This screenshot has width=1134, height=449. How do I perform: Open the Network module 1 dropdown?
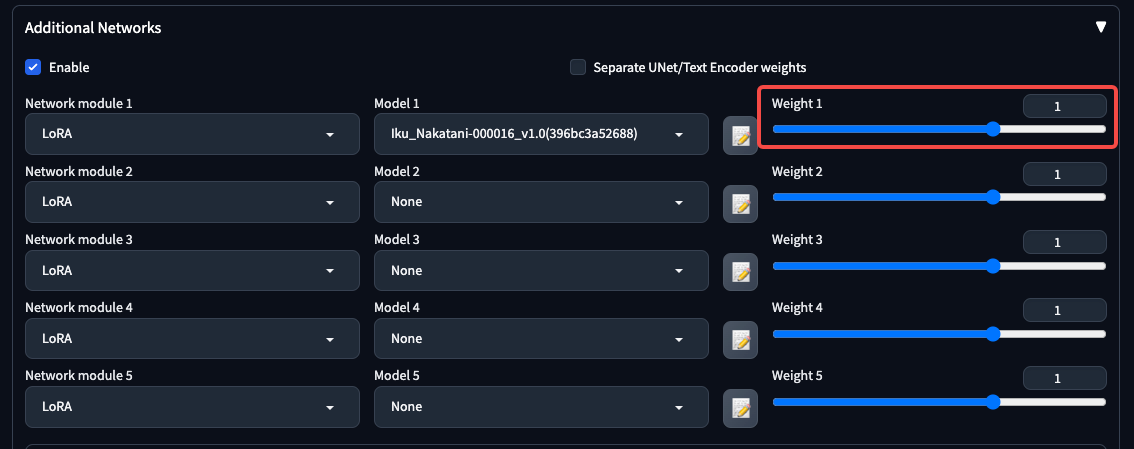(191, 134)
